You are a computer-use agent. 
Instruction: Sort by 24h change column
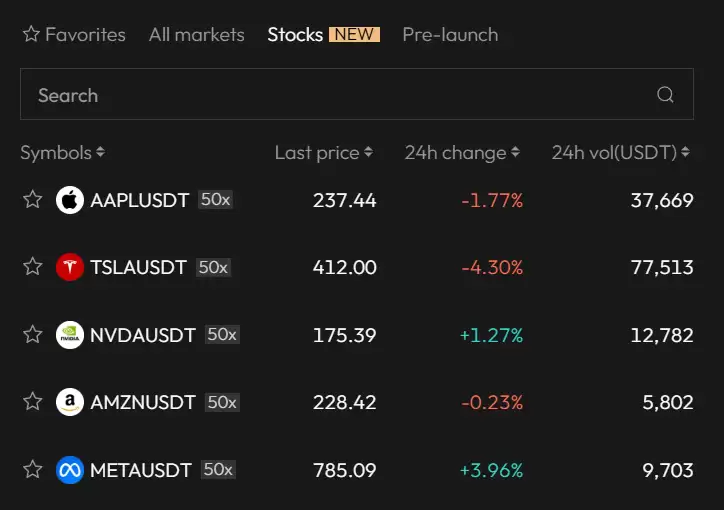pyautogui.click(x=462, y=153)
